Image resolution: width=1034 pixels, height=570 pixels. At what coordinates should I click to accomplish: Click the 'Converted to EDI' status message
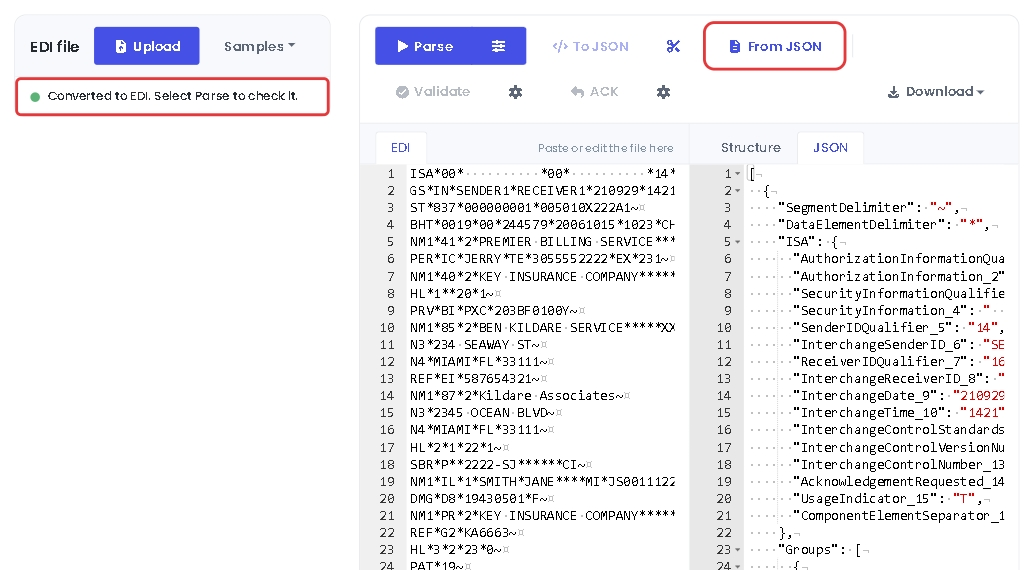(173, 96)
